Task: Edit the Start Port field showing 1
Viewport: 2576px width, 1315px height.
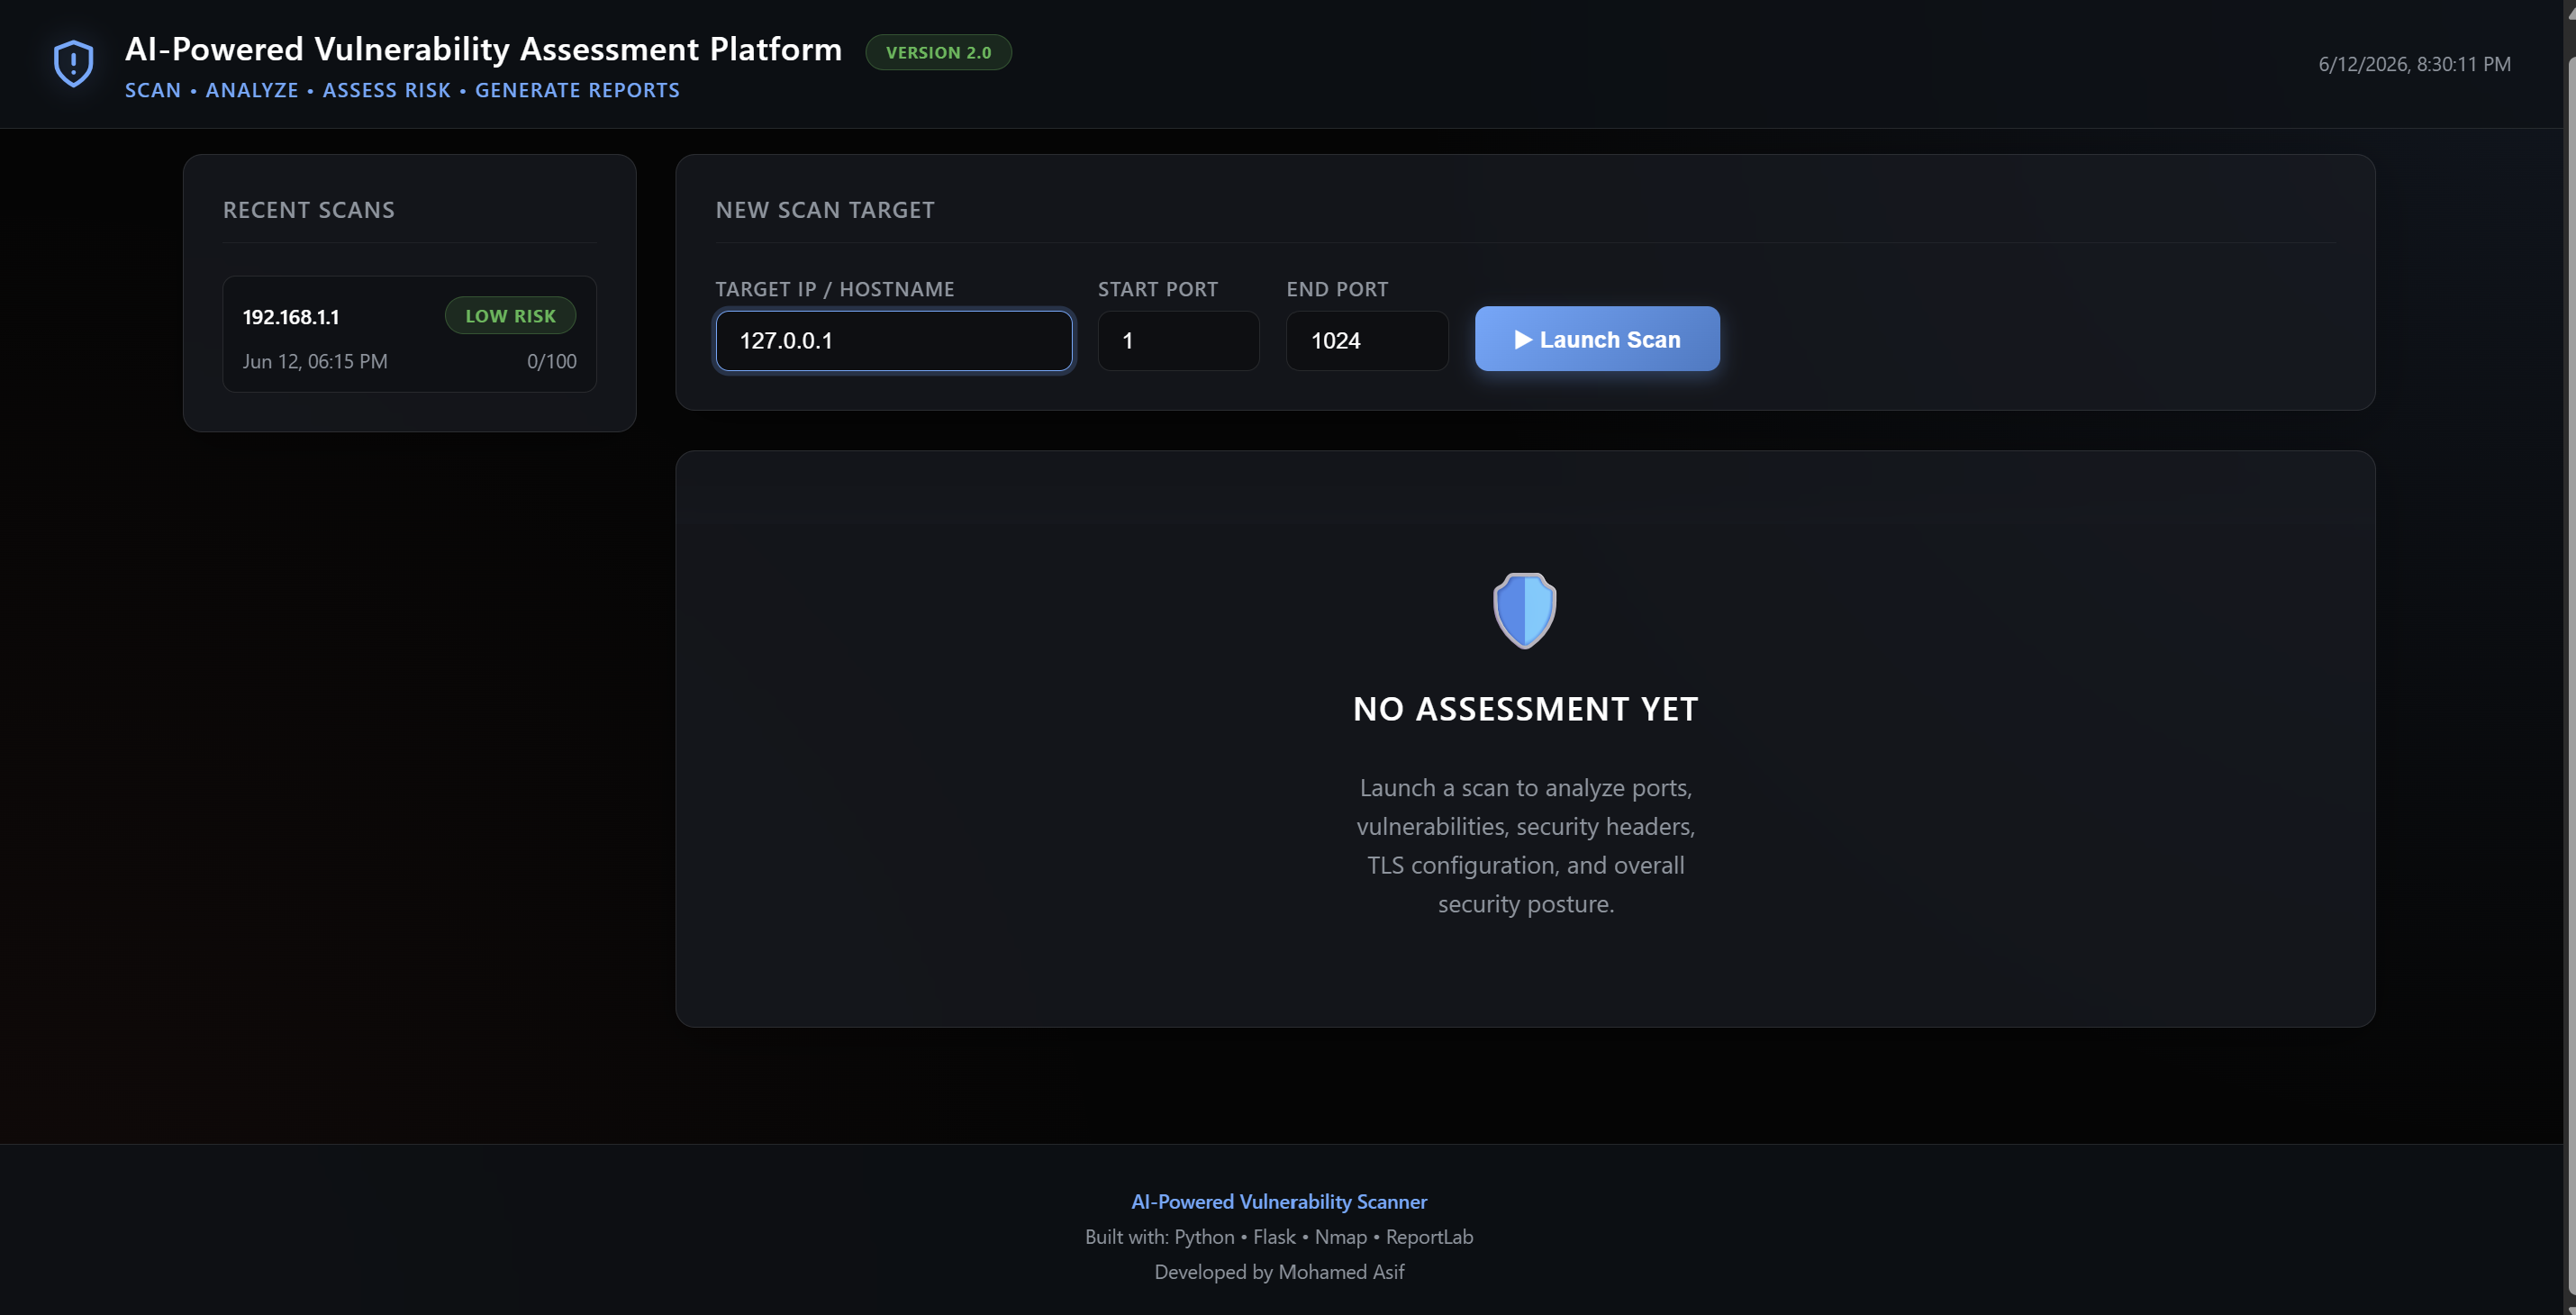Action: [1178, 341]
